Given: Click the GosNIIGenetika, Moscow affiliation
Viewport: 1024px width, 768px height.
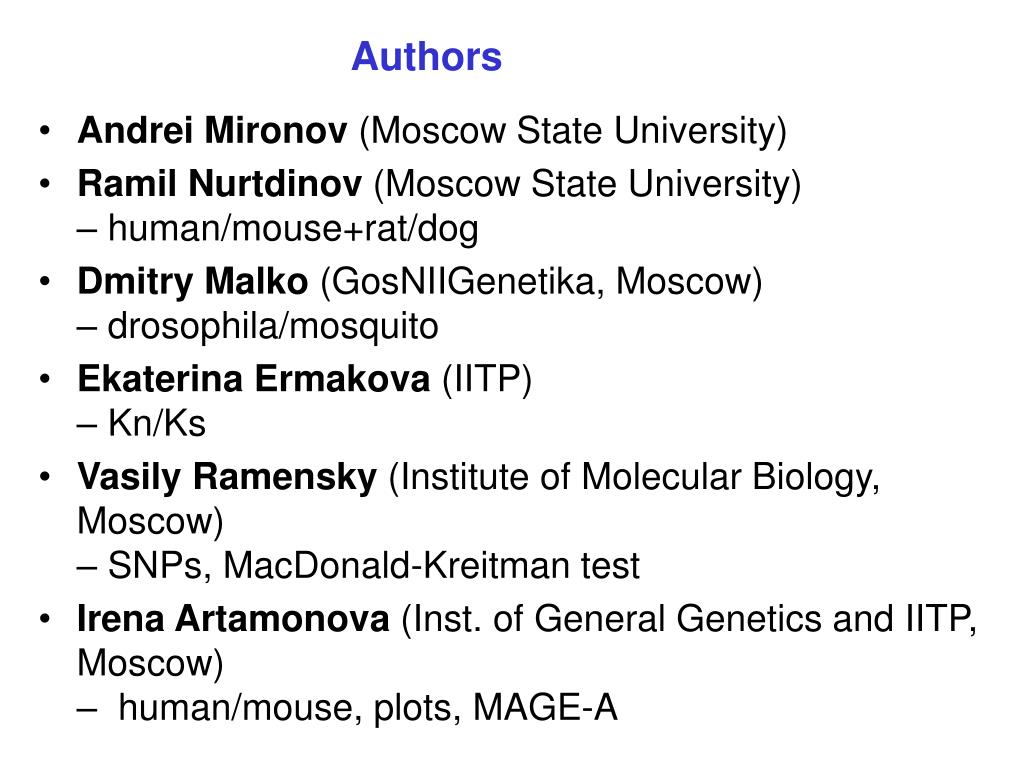Looking at the screenshot, I should click(x=541, y=282).
